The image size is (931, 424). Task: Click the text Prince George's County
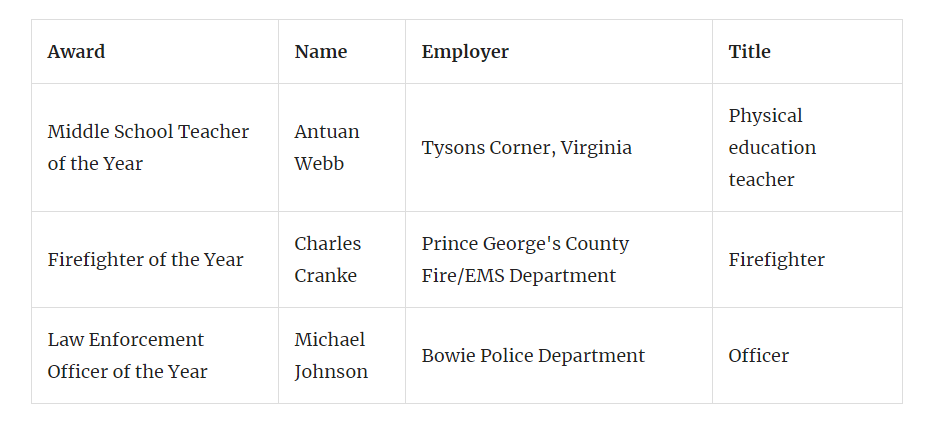525,244
